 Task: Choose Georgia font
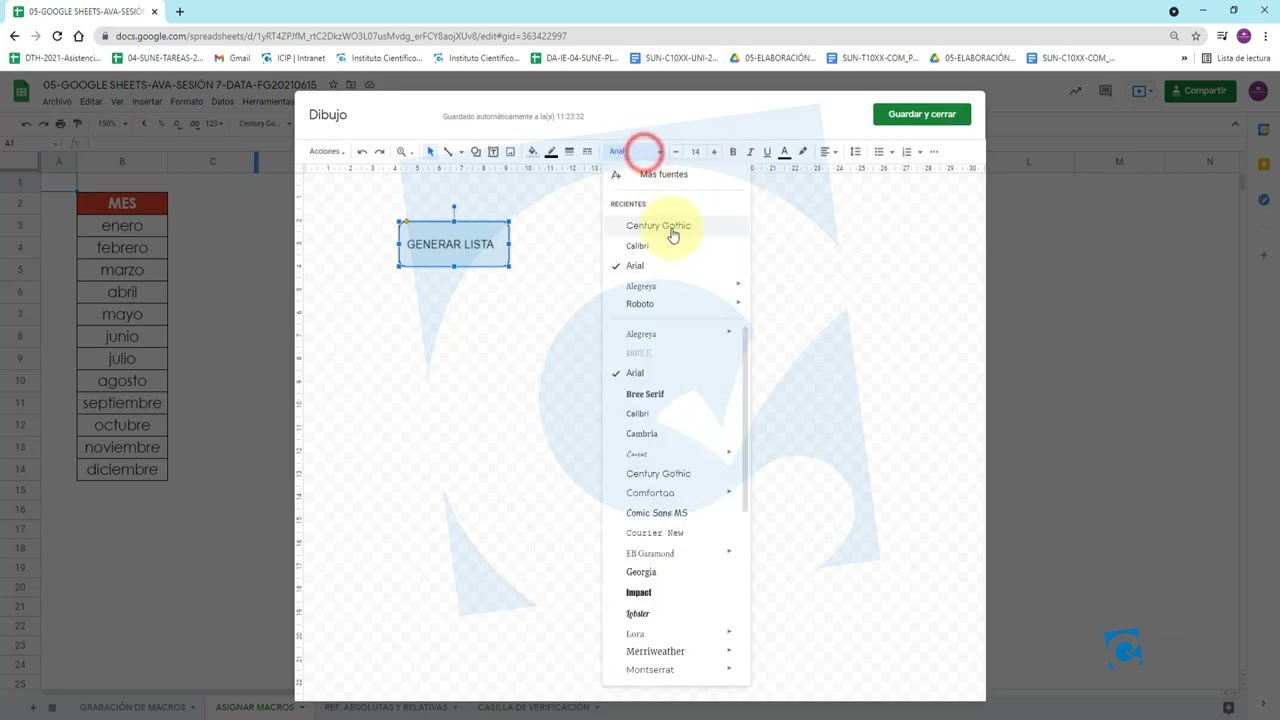641,572
